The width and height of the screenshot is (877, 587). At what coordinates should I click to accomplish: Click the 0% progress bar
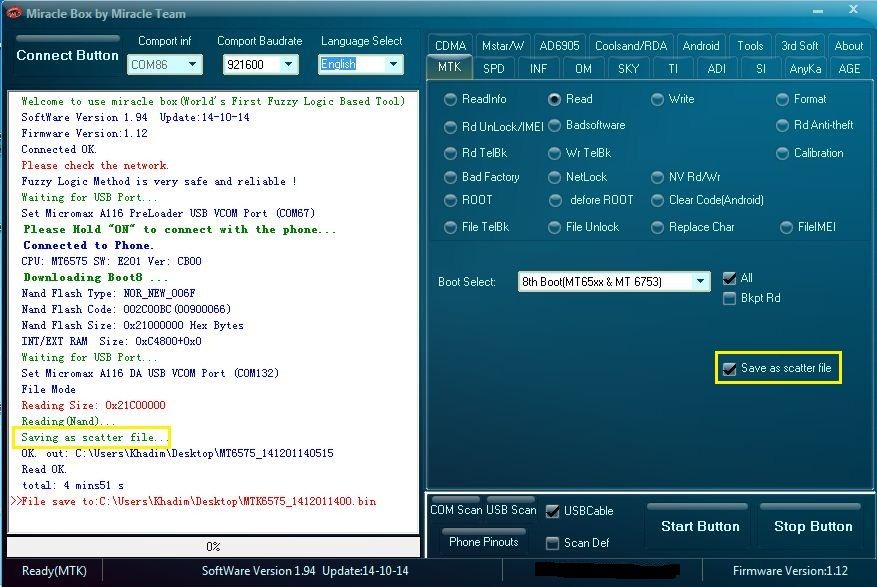coord(213,546)
